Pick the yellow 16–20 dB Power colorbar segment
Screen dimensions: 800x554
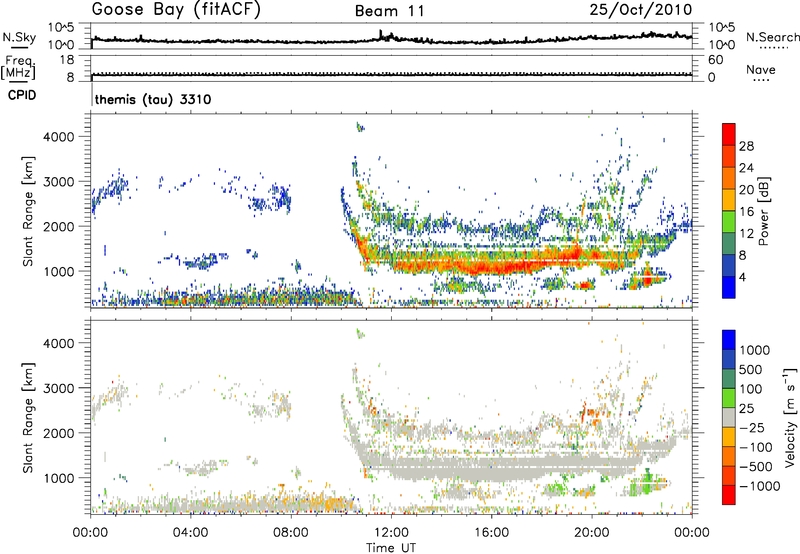[x=729, y=200]
